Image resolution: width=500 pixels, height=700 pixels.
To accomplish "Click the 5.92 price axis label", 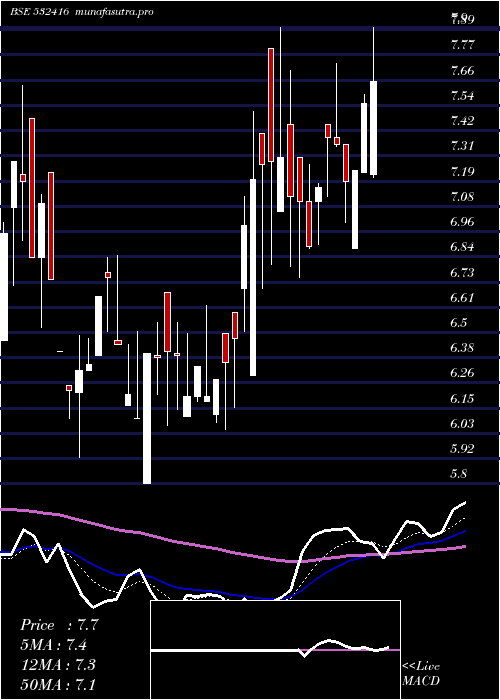I will pos(462,449).
